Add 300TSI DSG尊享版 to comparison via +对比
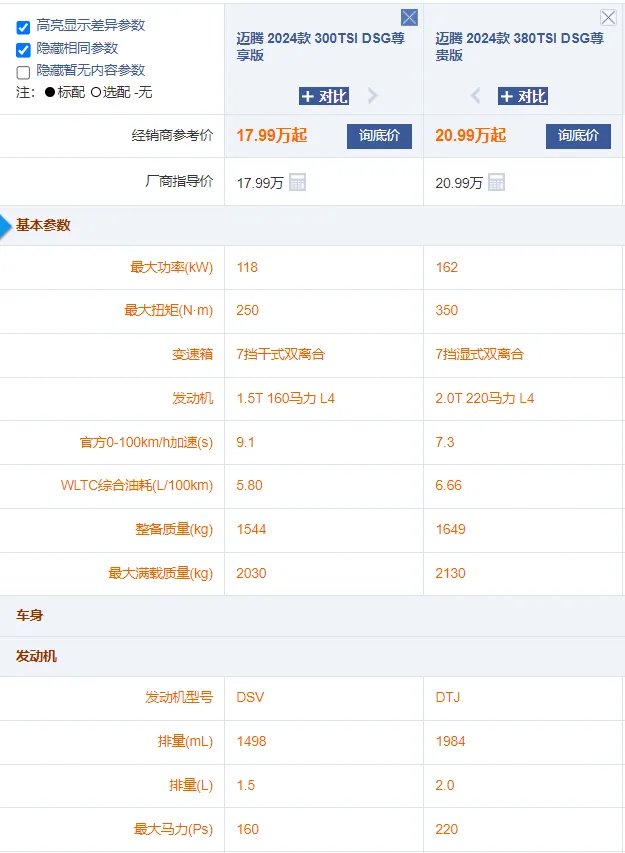 324,96
